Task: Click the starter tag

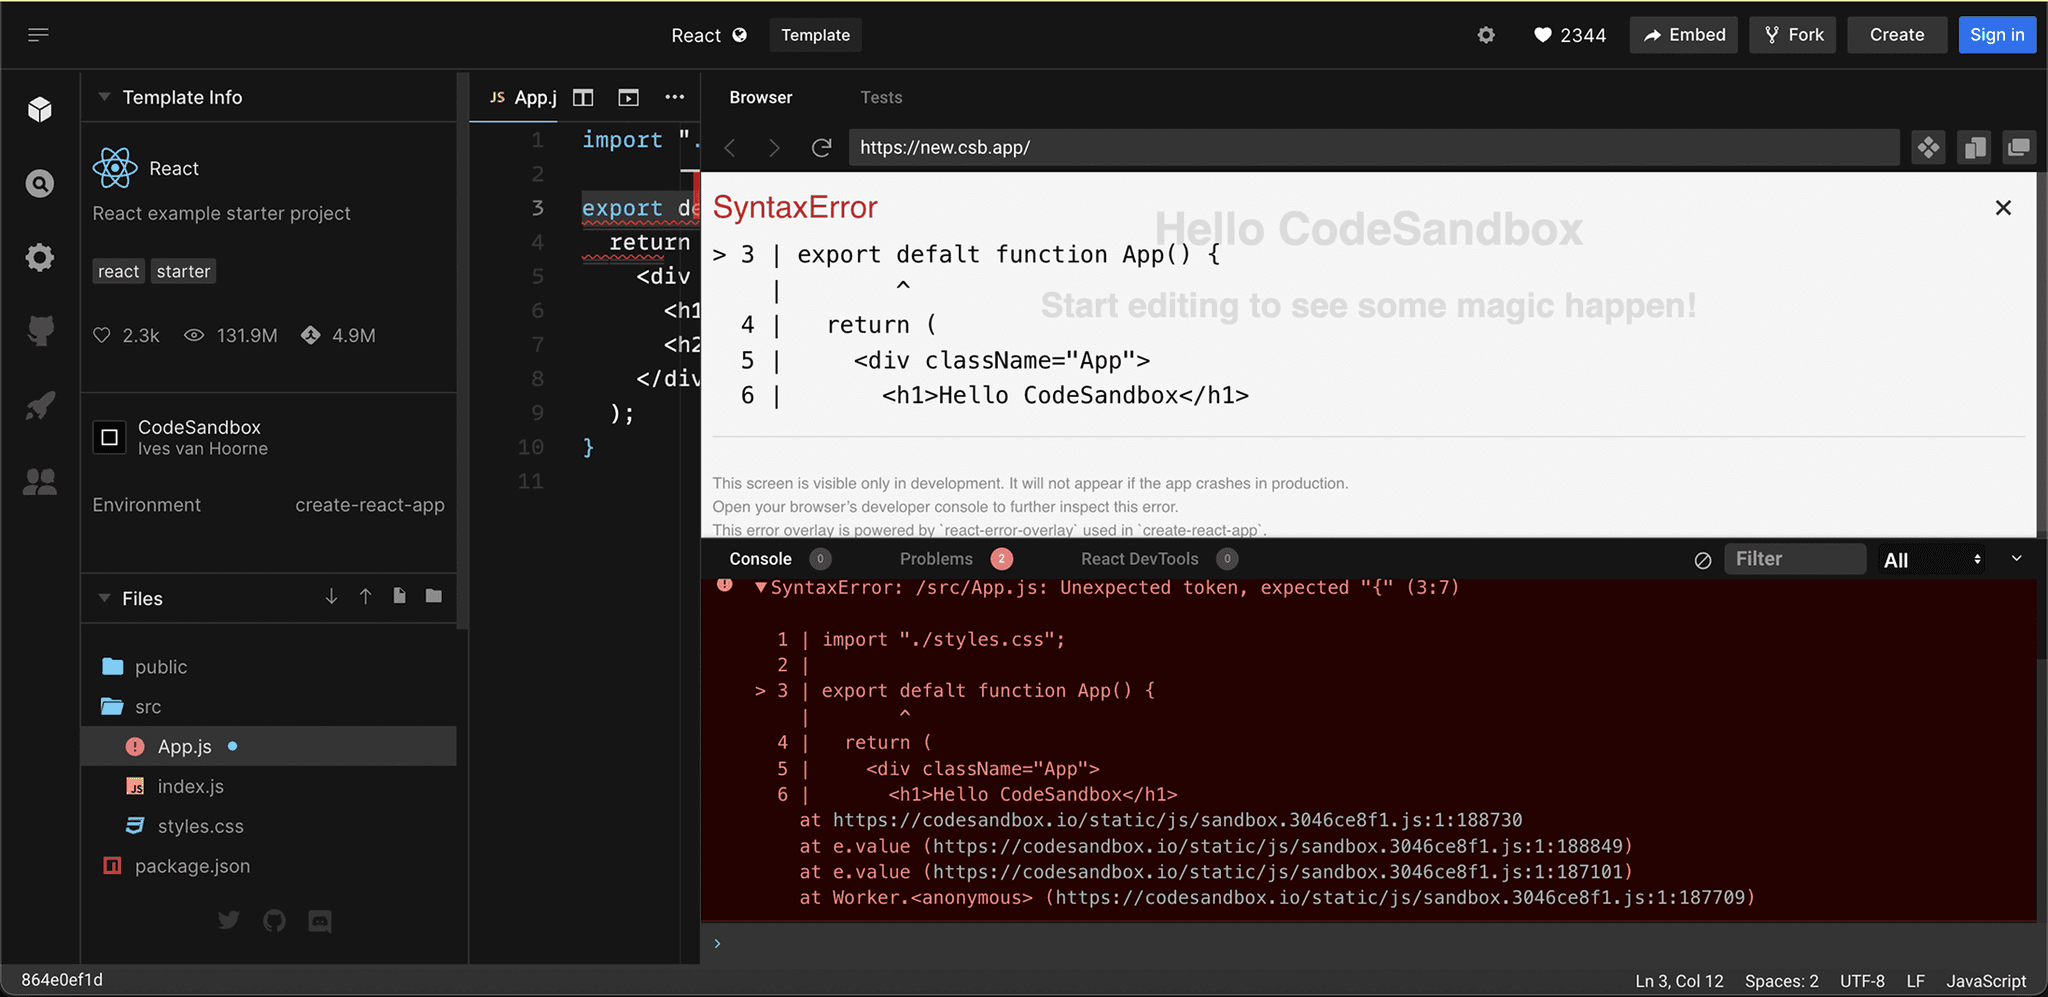Action: click(x=183, y=271)
